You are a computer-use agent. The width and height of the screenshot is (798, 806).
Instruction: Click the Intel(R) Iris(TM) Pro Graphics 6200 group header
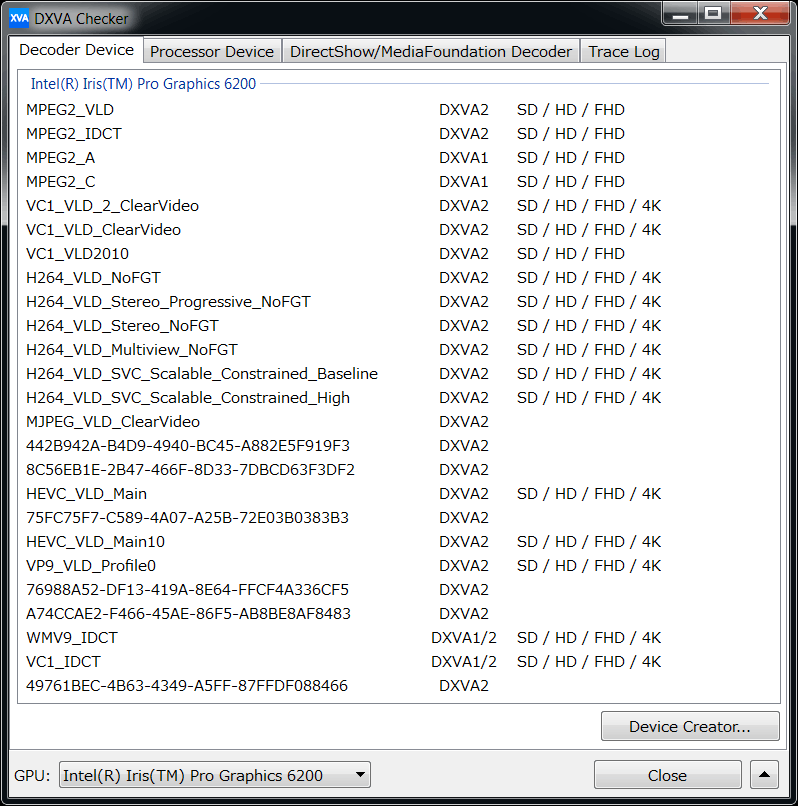pos(143,83)
